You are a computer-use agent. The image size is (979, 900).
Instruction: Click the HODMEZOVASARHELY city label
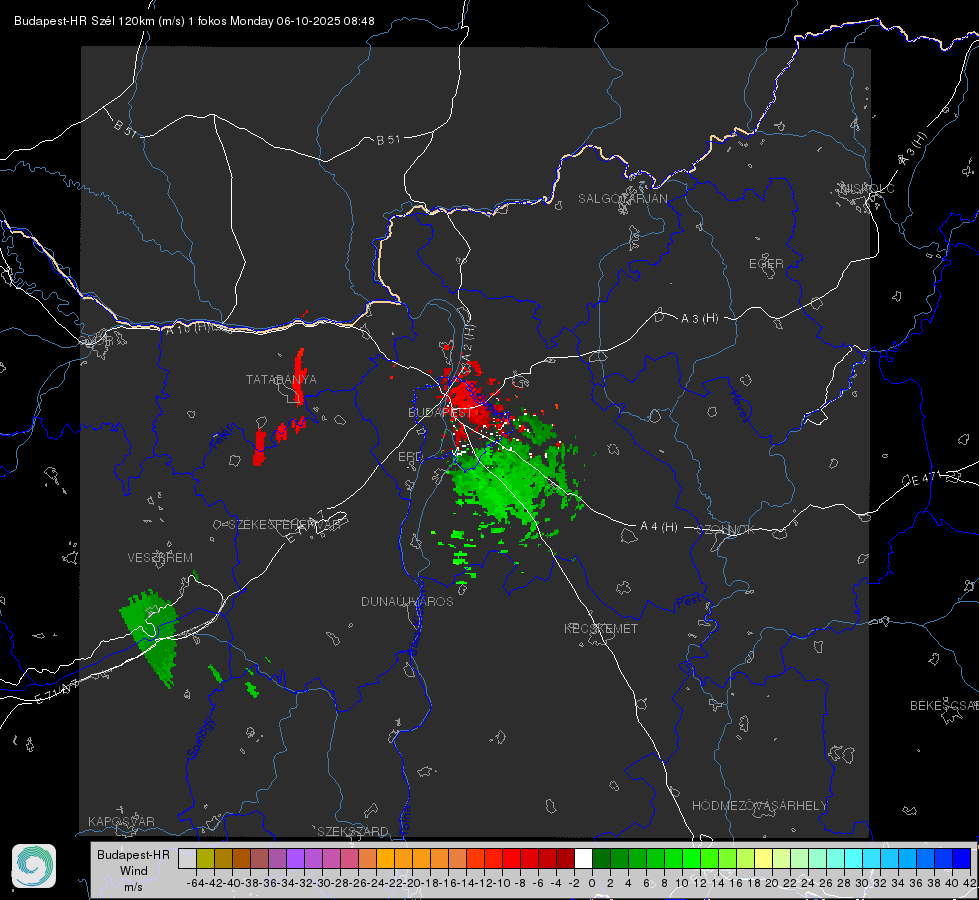tap(759, 806)
